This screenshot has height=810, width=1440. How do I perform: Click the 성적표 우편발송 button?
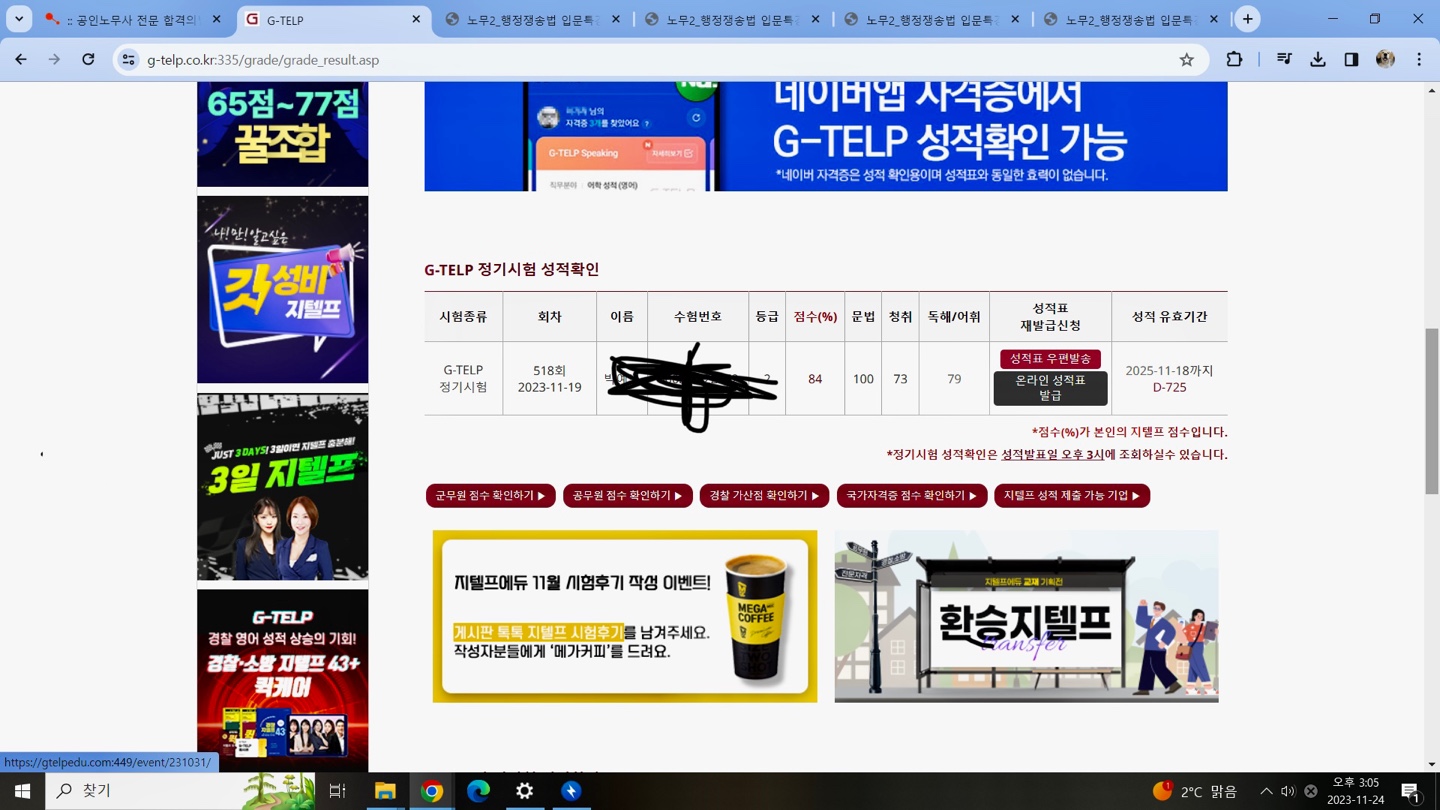point(1050,358)
